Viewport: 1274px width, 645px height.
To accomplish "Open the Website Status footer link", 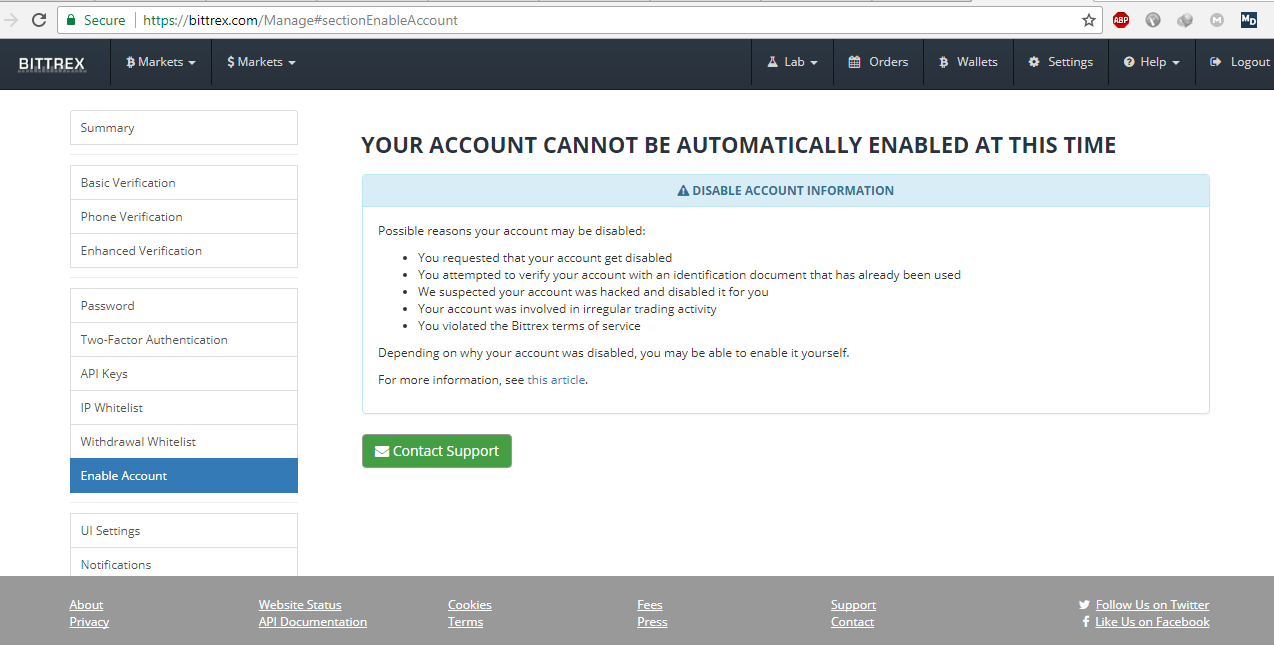I will click(x=300, y=605).
